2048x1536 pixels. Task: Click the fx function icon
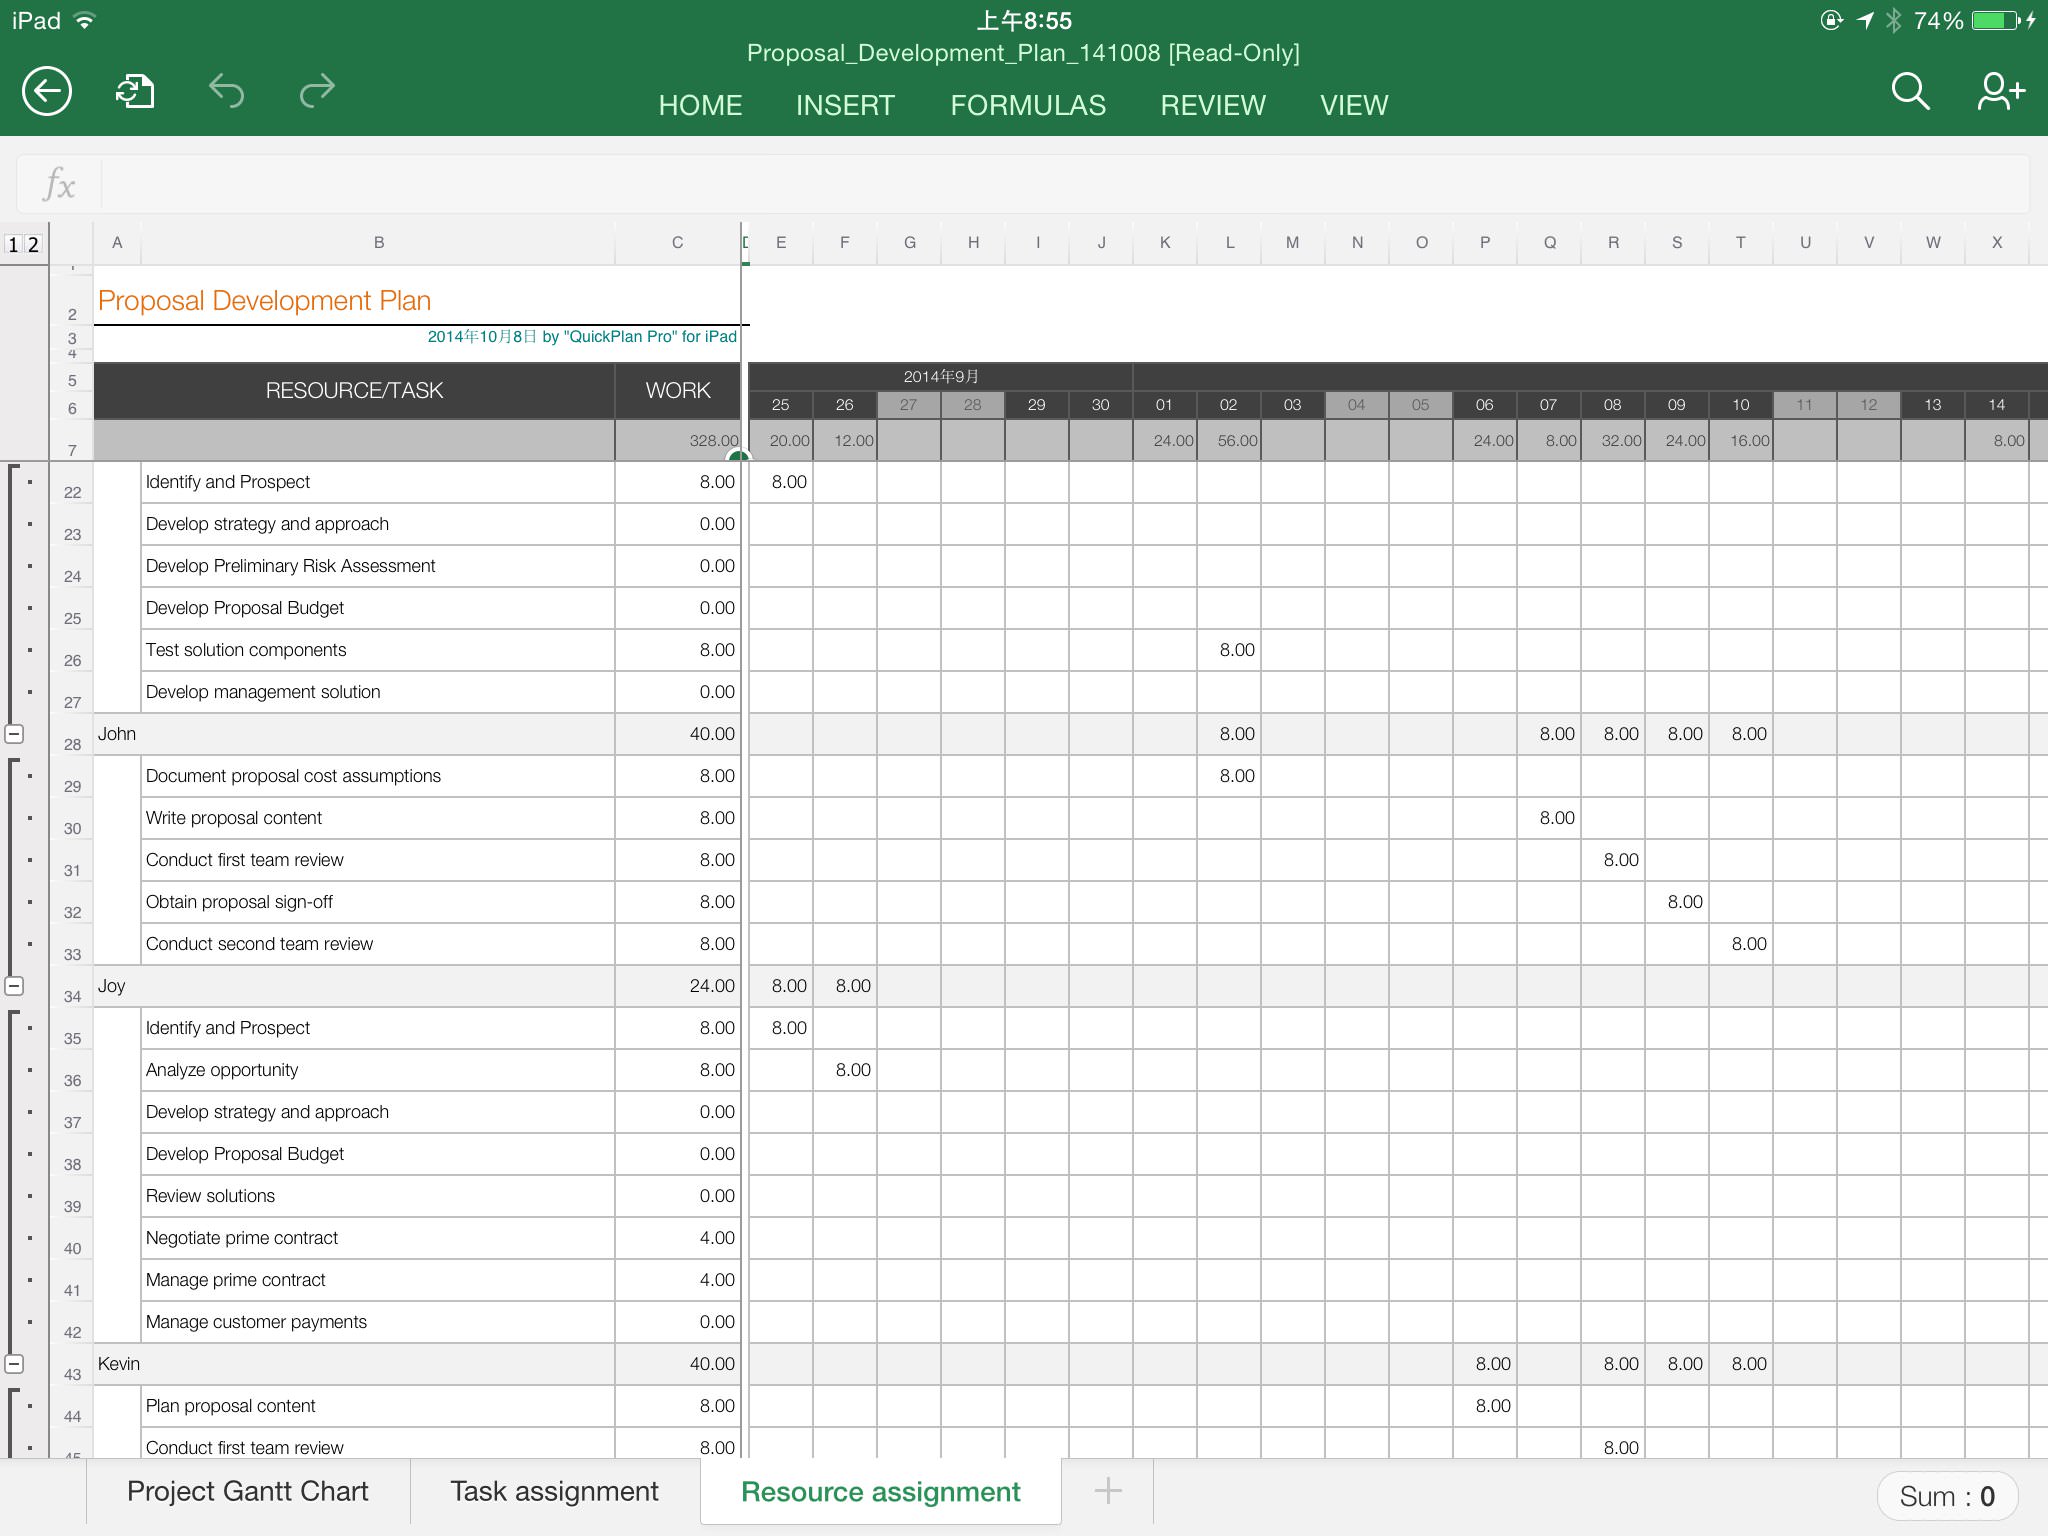coord(59,185)
